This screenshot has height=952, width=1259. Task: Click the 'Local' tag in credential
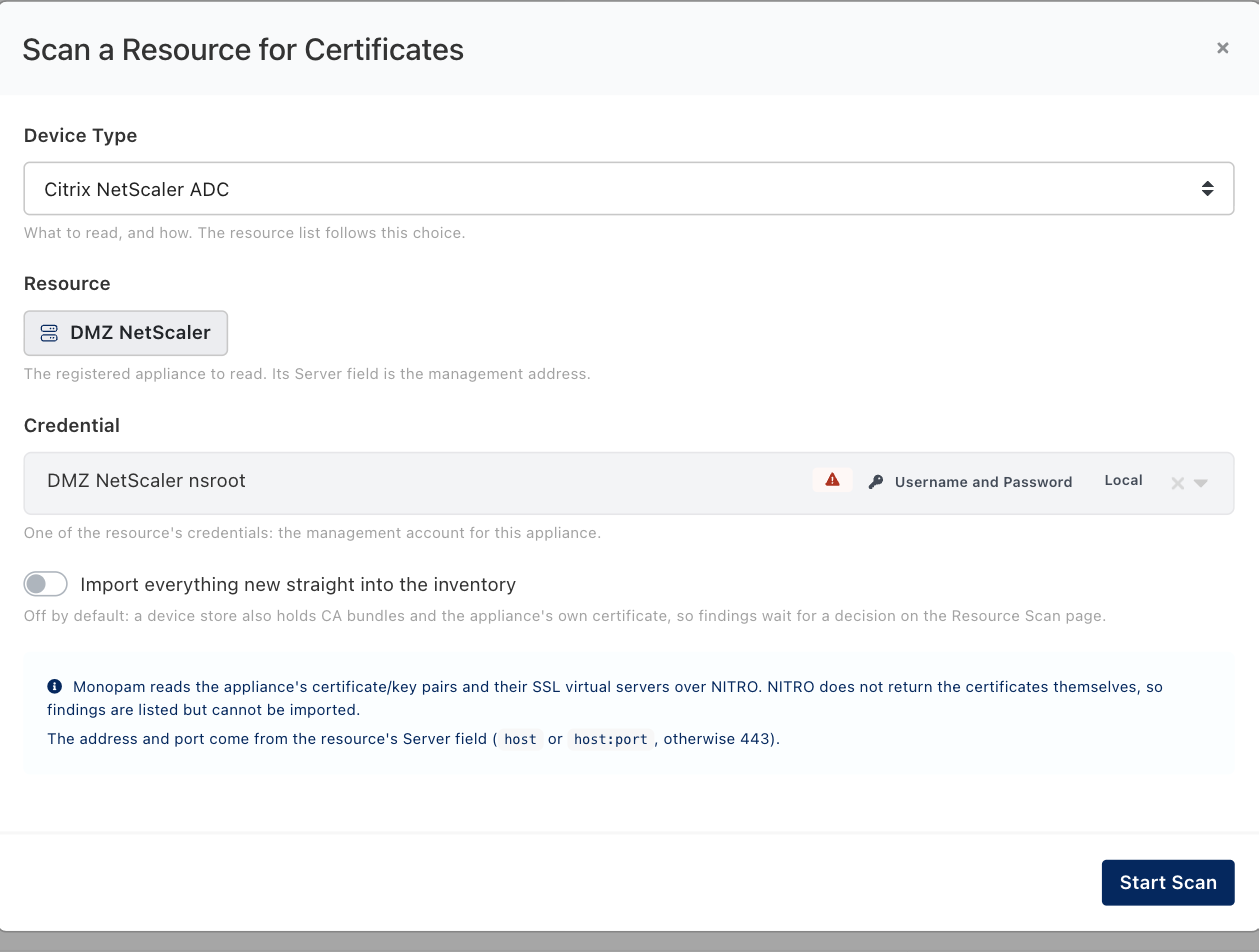(1123, 481)
